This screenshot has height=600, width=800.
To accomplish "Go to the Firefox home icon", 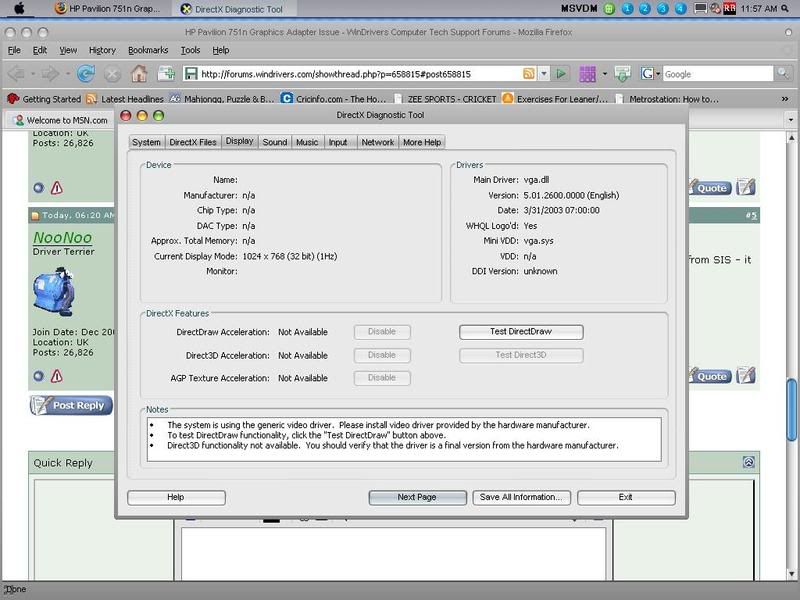I will point(139,74).
